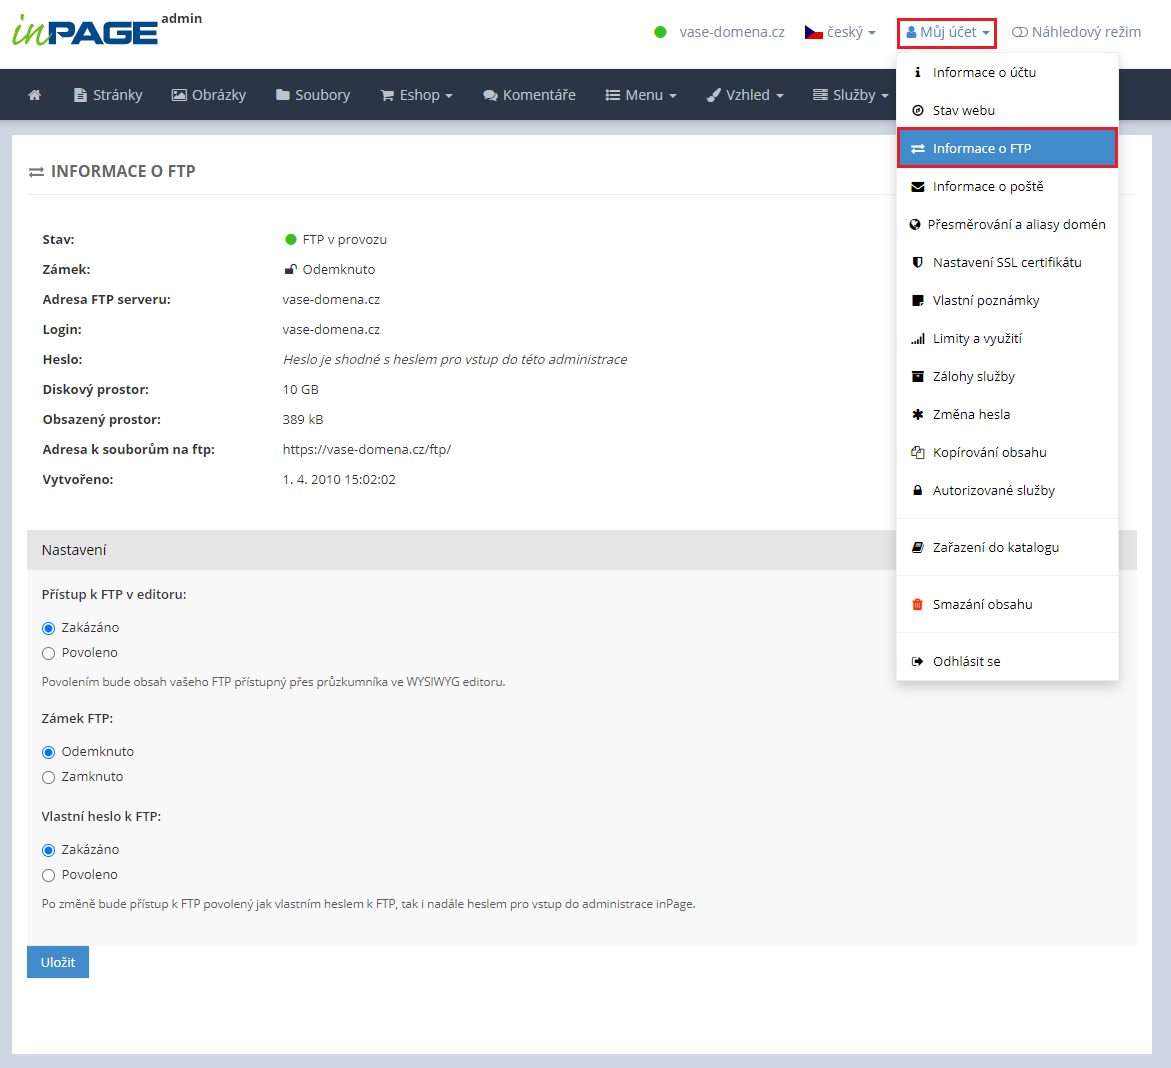Click the globe icon for Přesměrování a aliasy domén
The height and width of the screenshot is (1068, 1171).
click(x=914, y=225)
